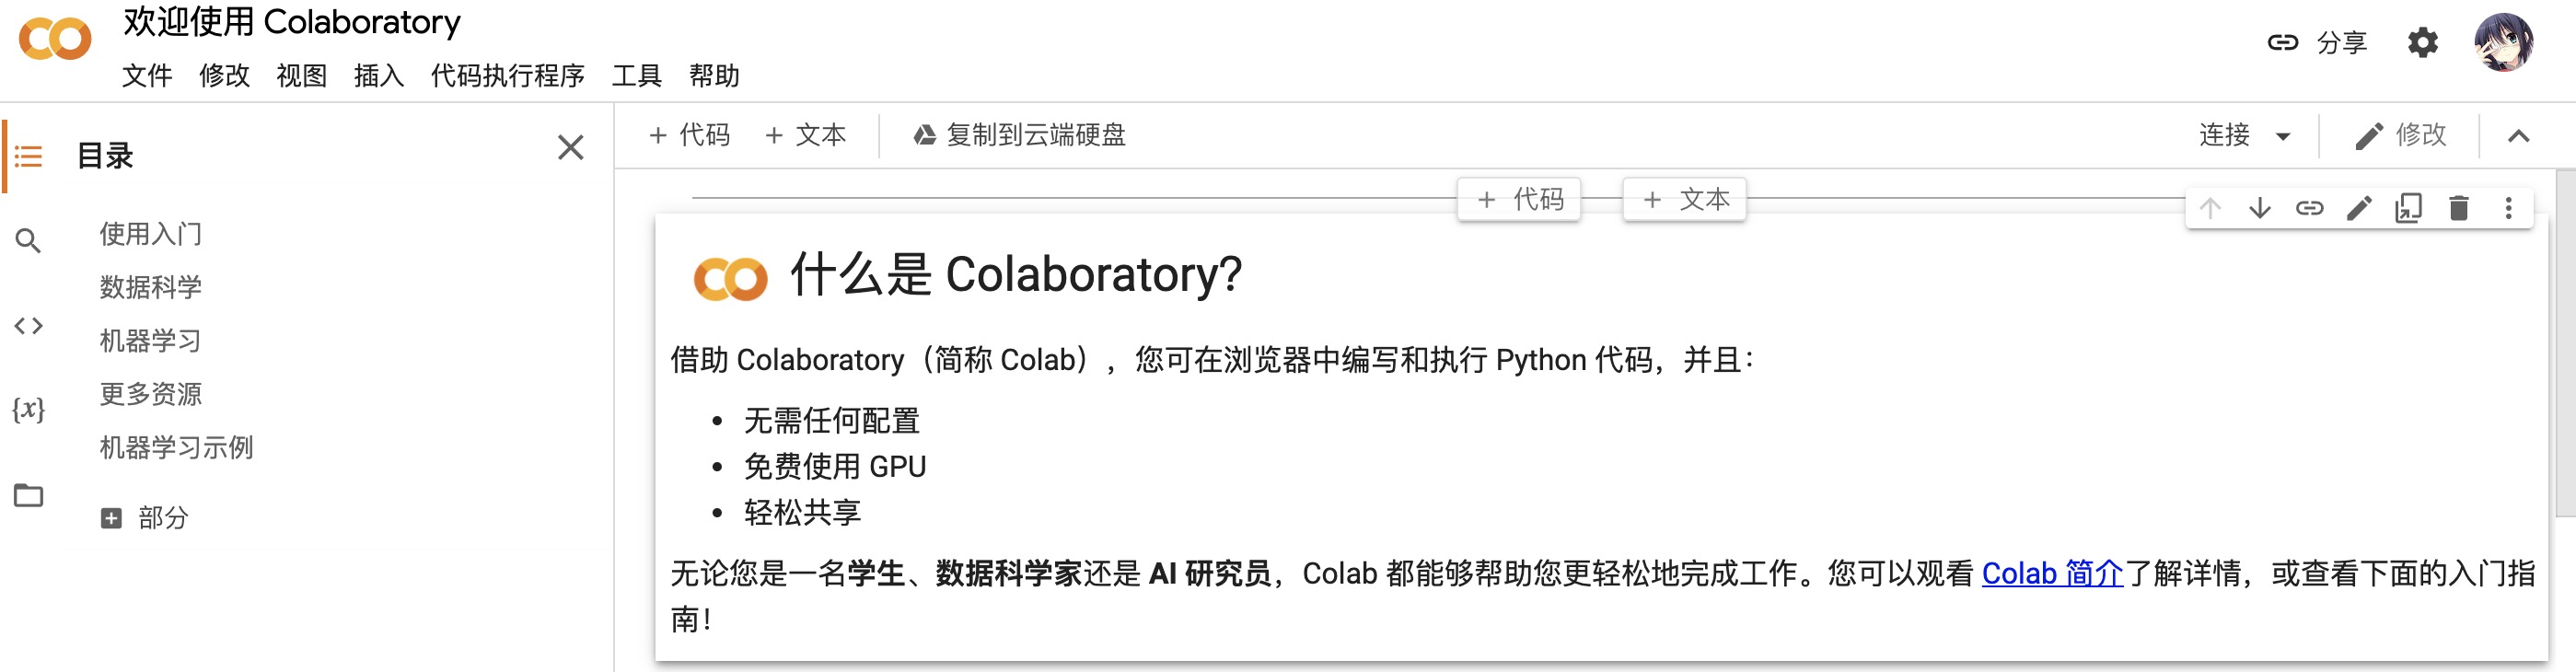Delete cell with trash icon
Screen dimensions: 2576x672
[2459, 208]
